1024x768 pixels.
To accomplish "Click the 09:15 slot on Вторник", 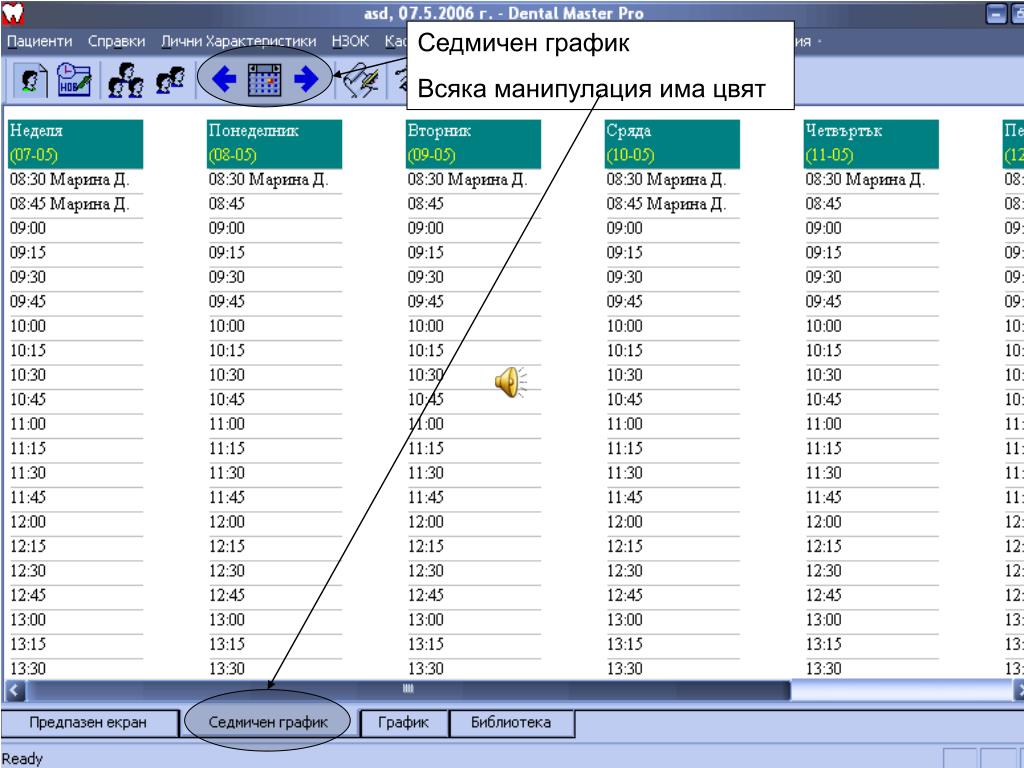I will (473, 253).
